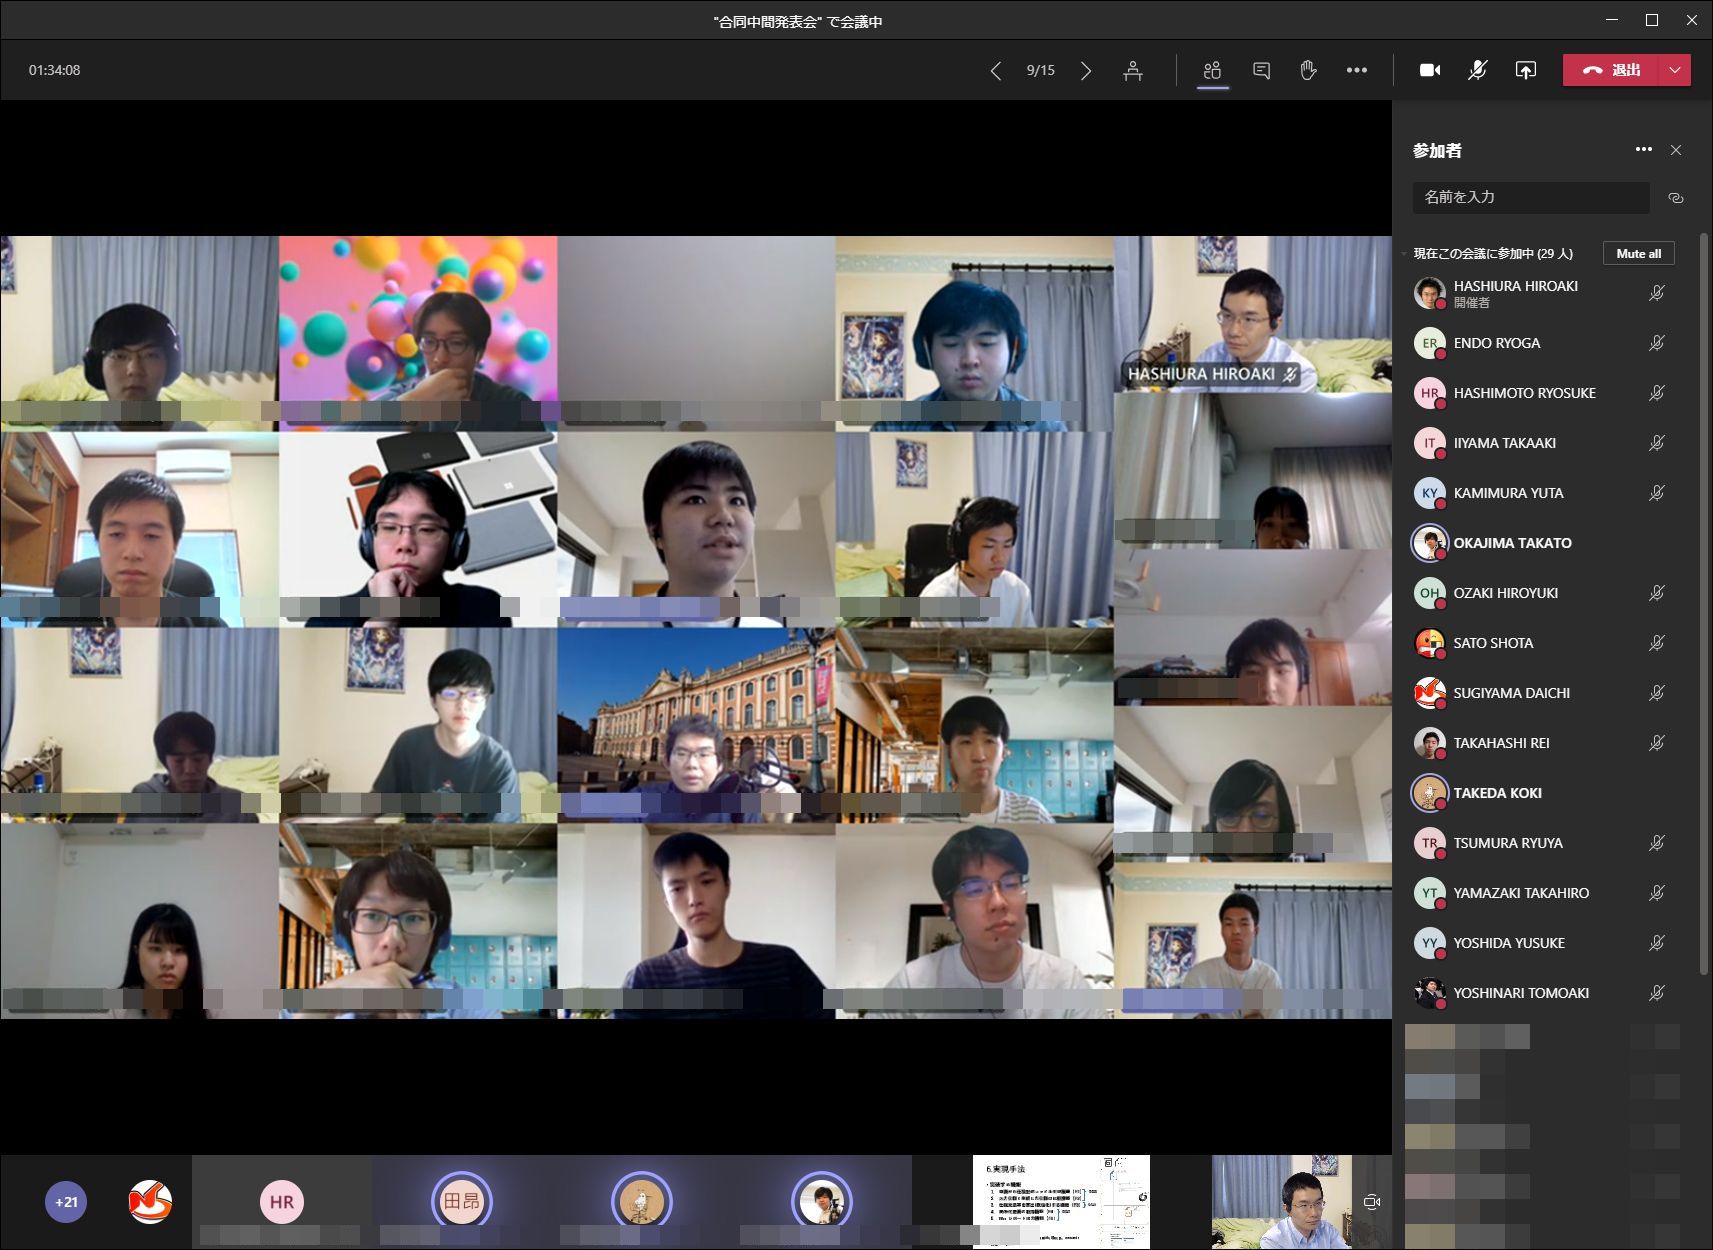Viewport: 1713px width, 1250px height.
Task: Click HASHIURA HIROAKI video tile
Action: pyautogui.click(x=1252, y=314)
